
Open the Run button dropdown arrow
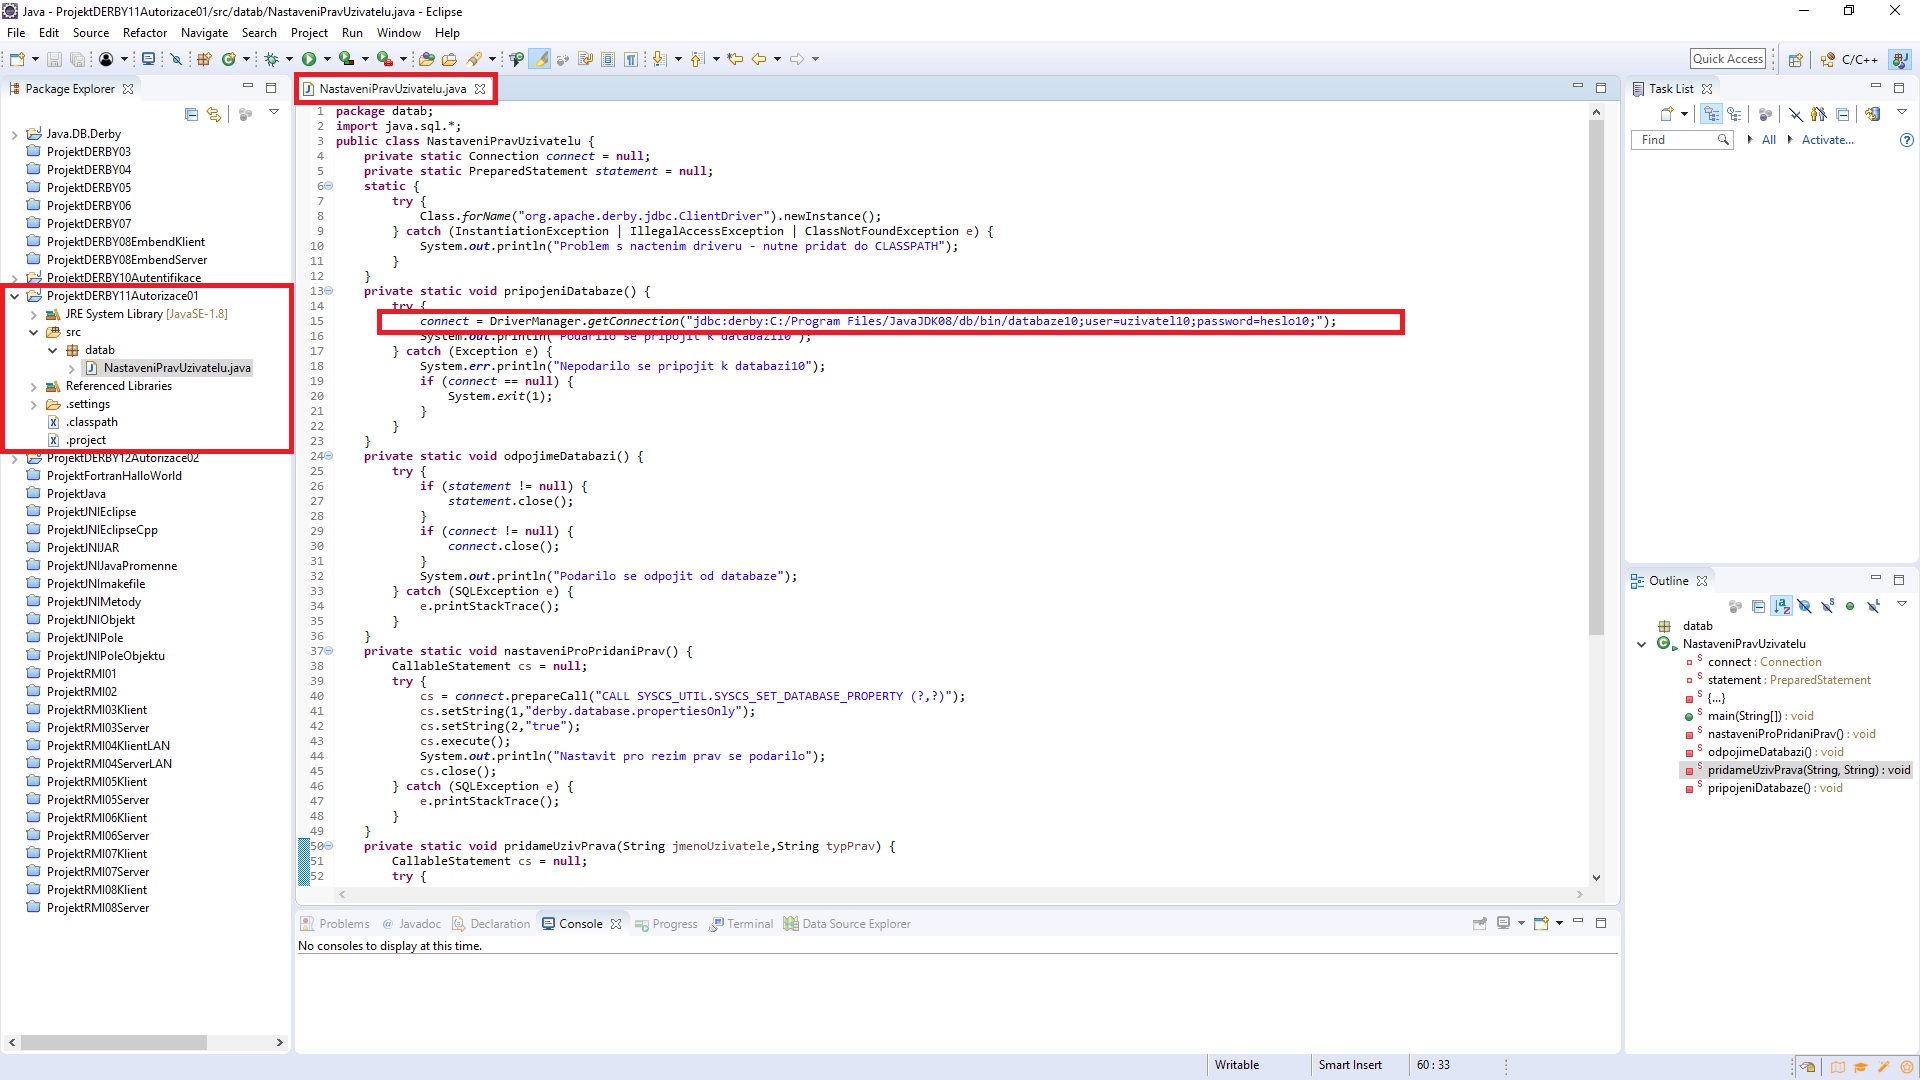(x=327, y=59)
